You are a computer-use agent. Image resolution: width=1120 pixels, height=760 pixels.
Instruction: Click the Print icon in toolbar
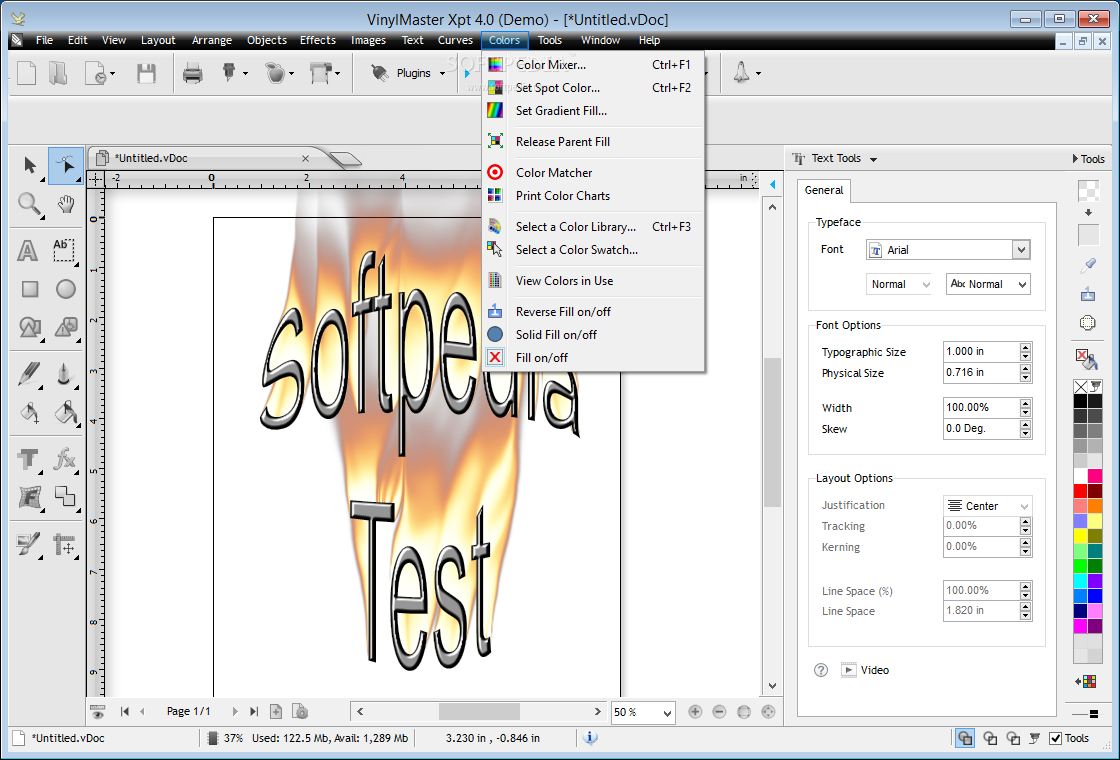click(x=193, y=73)
